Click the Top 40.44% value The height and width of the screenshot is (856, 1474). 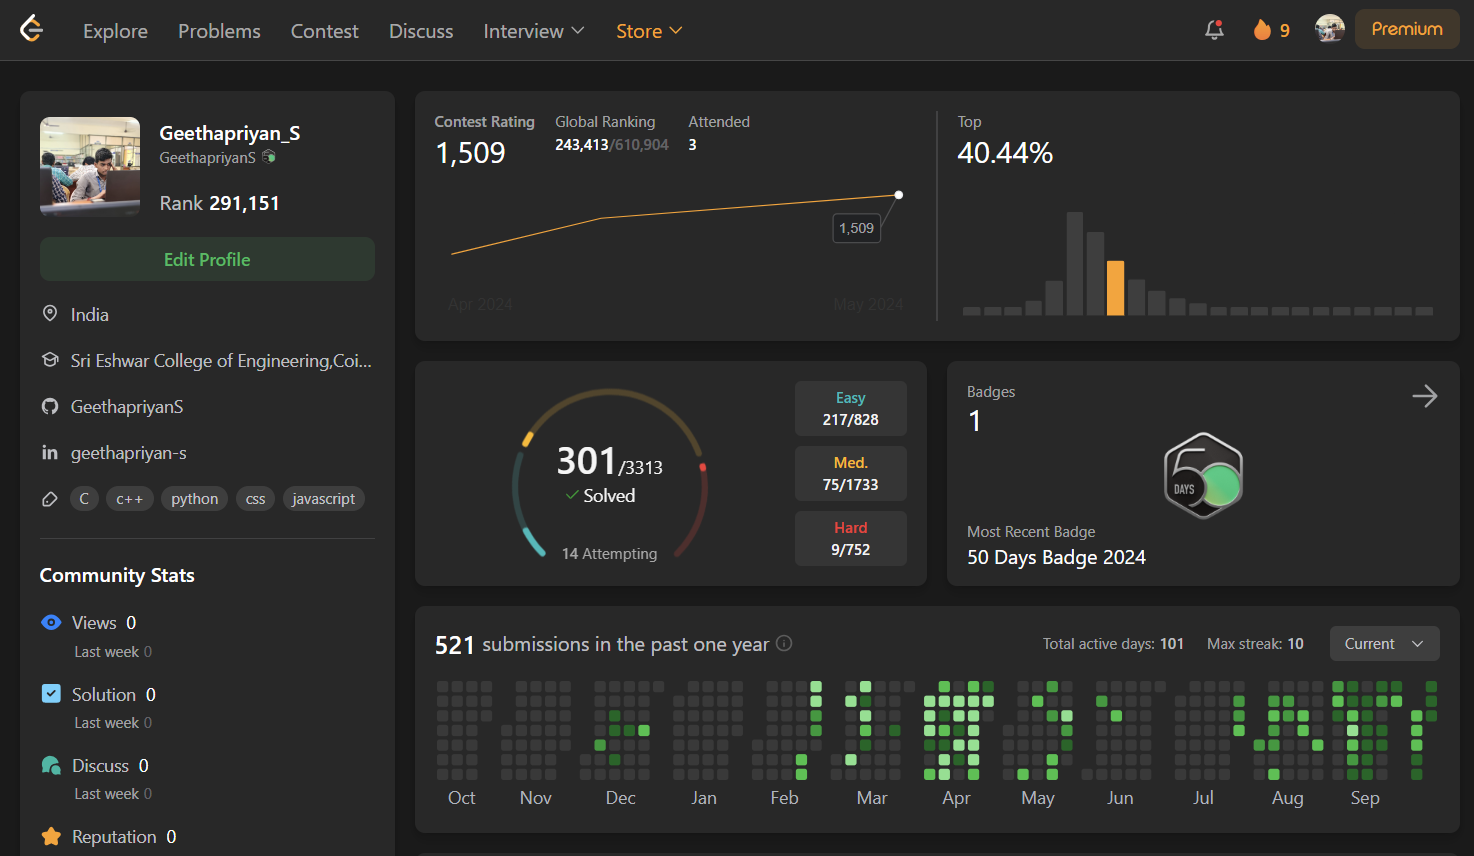[1005, 153]
